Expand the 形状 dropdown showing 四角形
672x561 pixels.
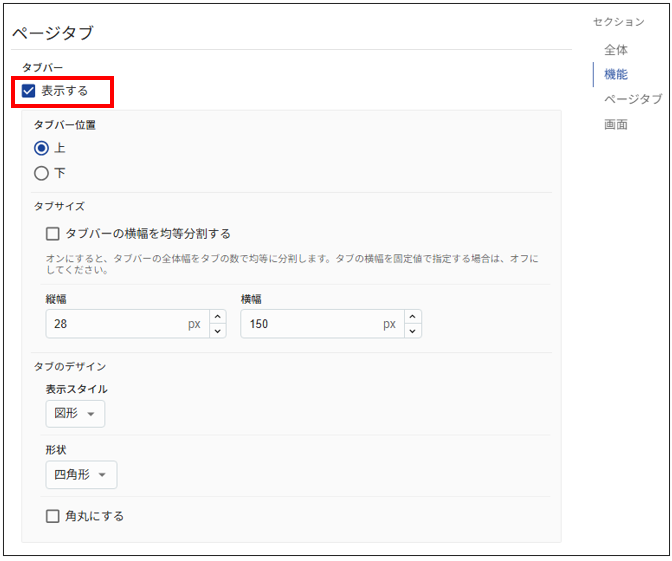pyautogui.click(x=81, y=475)
